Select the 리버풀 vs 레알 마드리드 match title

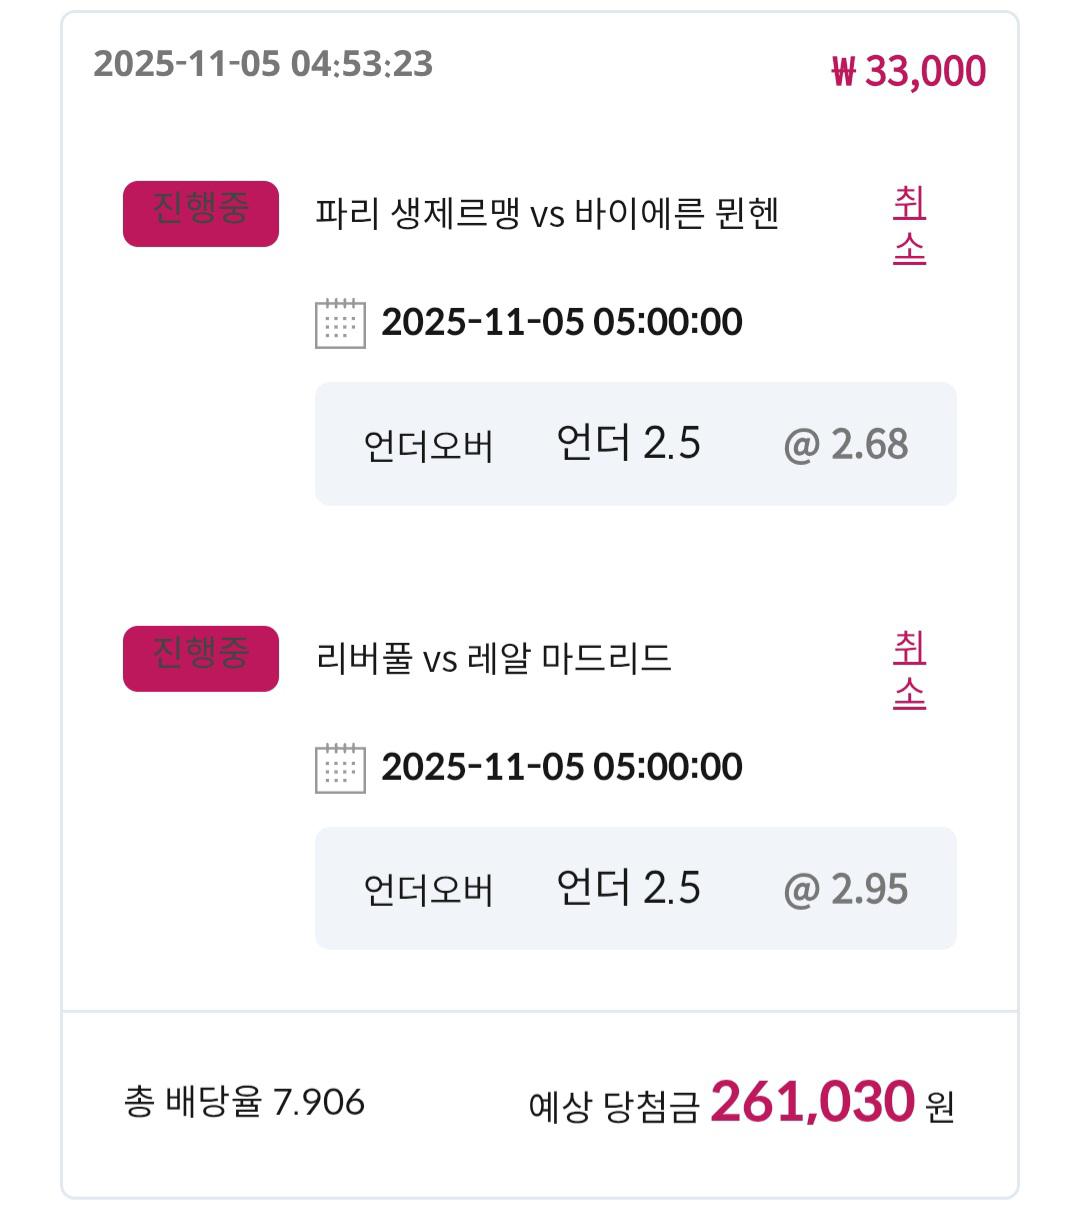coord(493,659)
